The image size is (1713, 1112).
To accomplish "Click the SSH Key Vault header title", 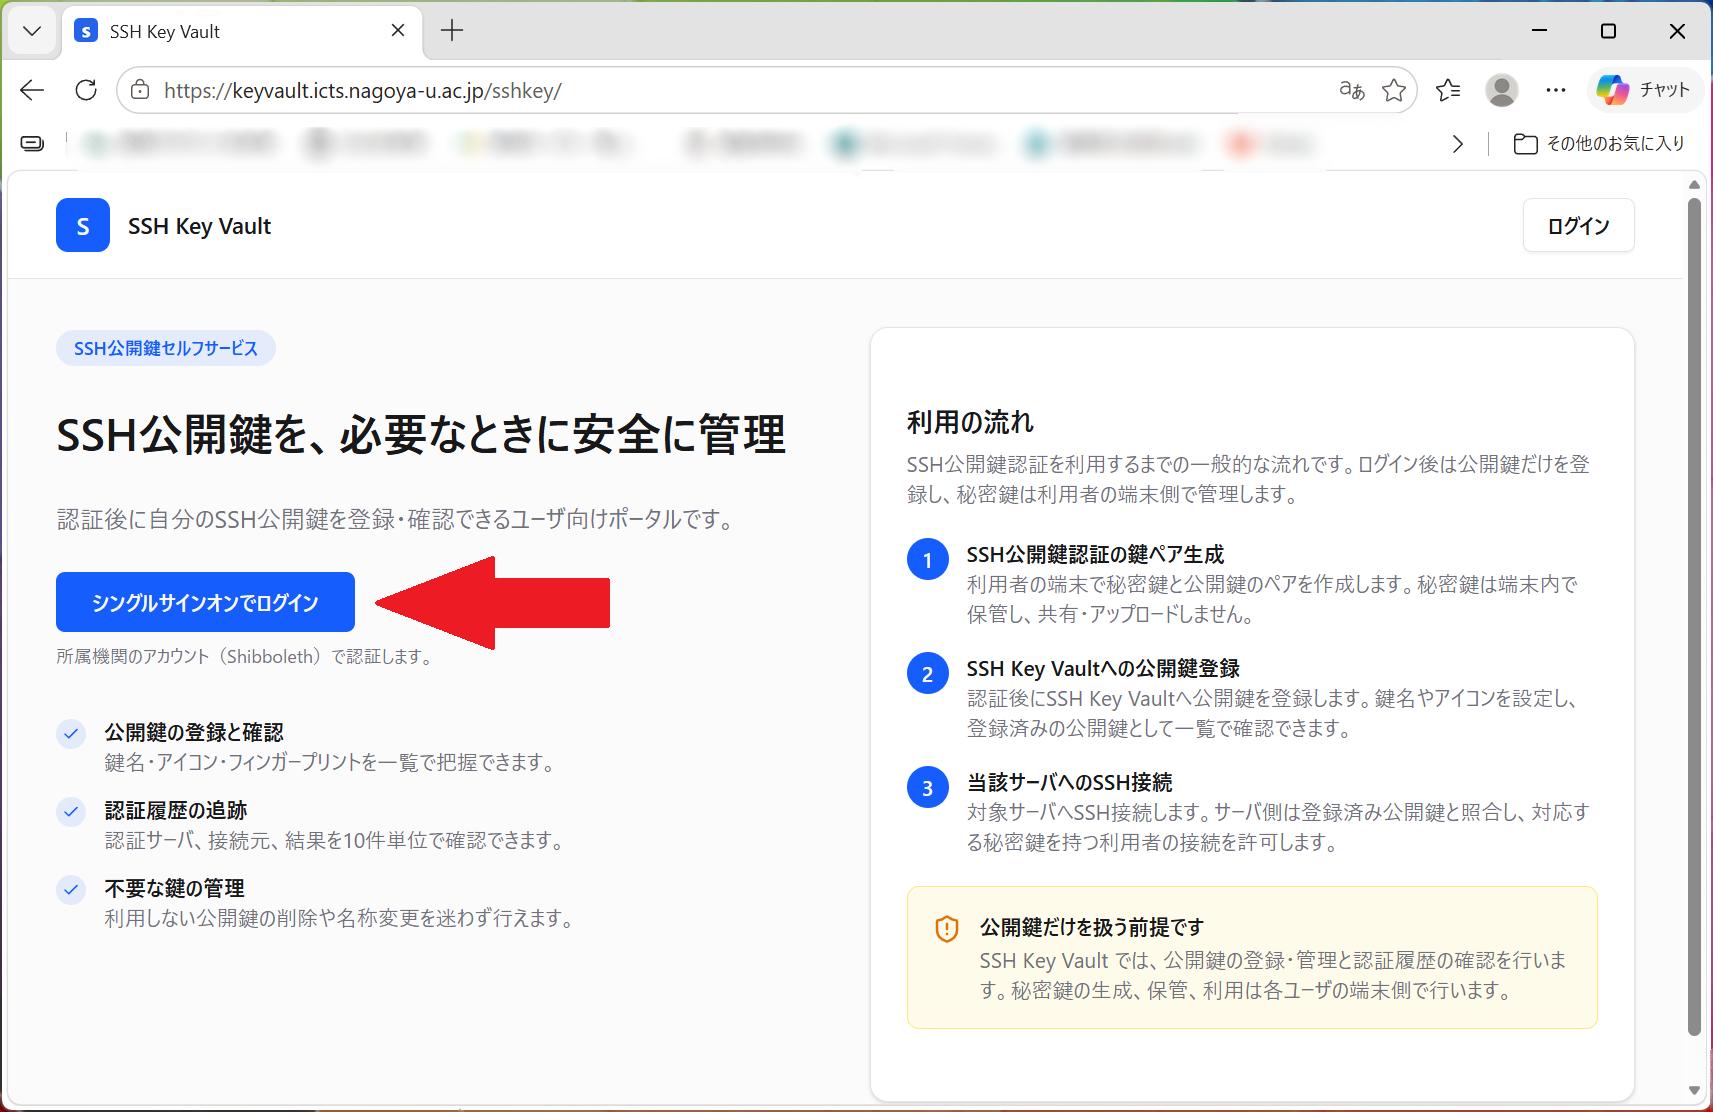I will [199, 226].
